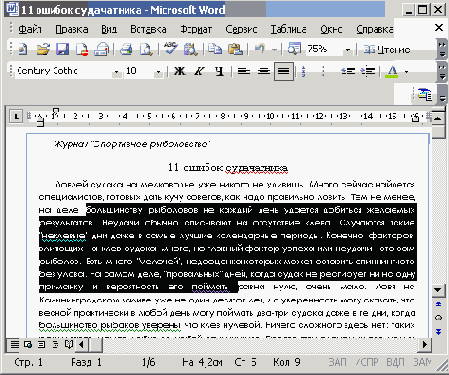Screen dimensions: 449x375
Task: Open a file with the folder icon
Action: click(43, 49)
